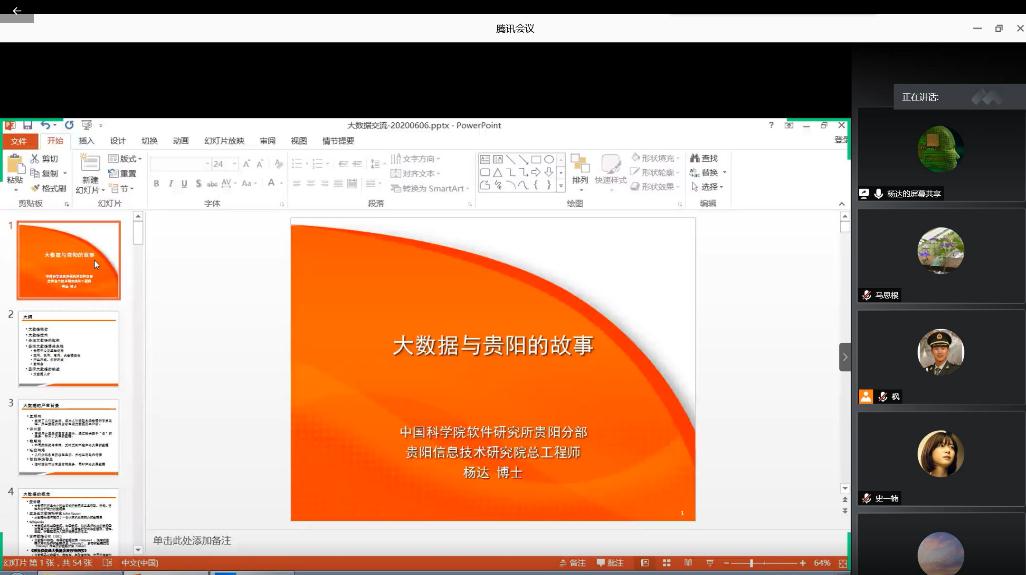1026x575 pixels.
Task: Toggle the Notes (备注) pane in status bar
Action: [573, 563]
